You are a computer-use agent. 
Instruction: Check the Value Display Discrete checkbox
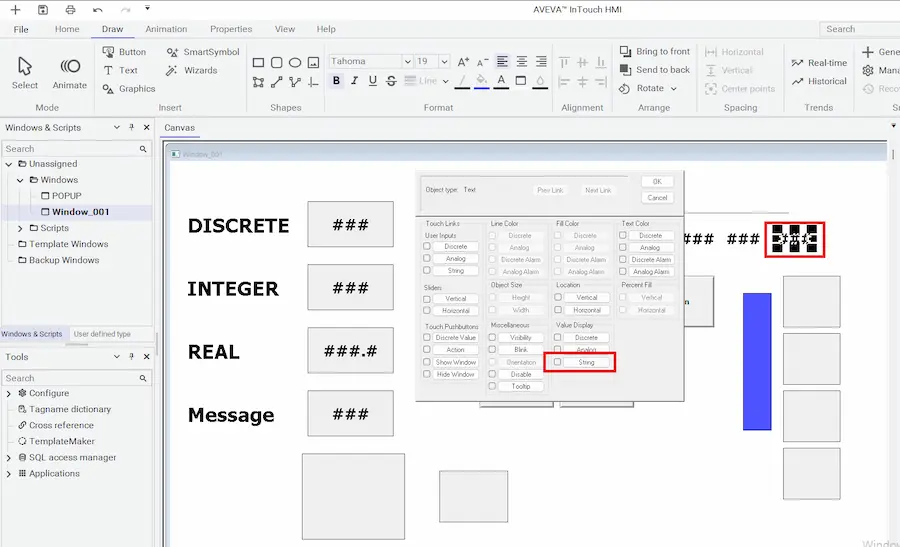(x=557, y=337)
